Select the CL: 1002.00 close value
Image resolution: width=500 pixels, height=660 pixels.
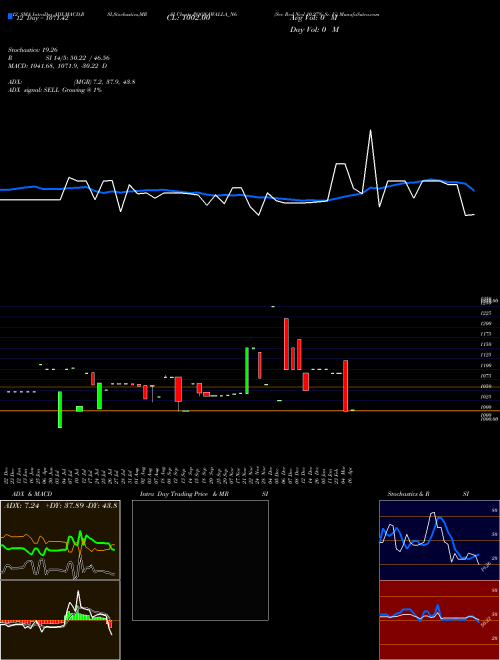tap(188, 18)
